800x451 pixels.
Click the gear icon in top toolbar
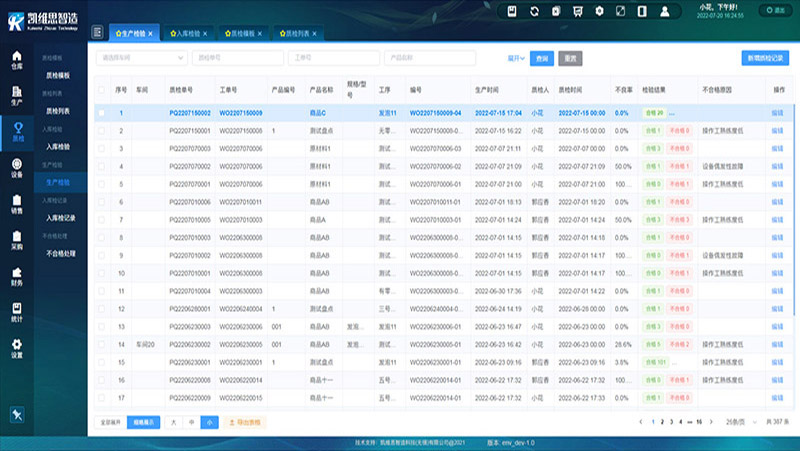tap(599, 11)
